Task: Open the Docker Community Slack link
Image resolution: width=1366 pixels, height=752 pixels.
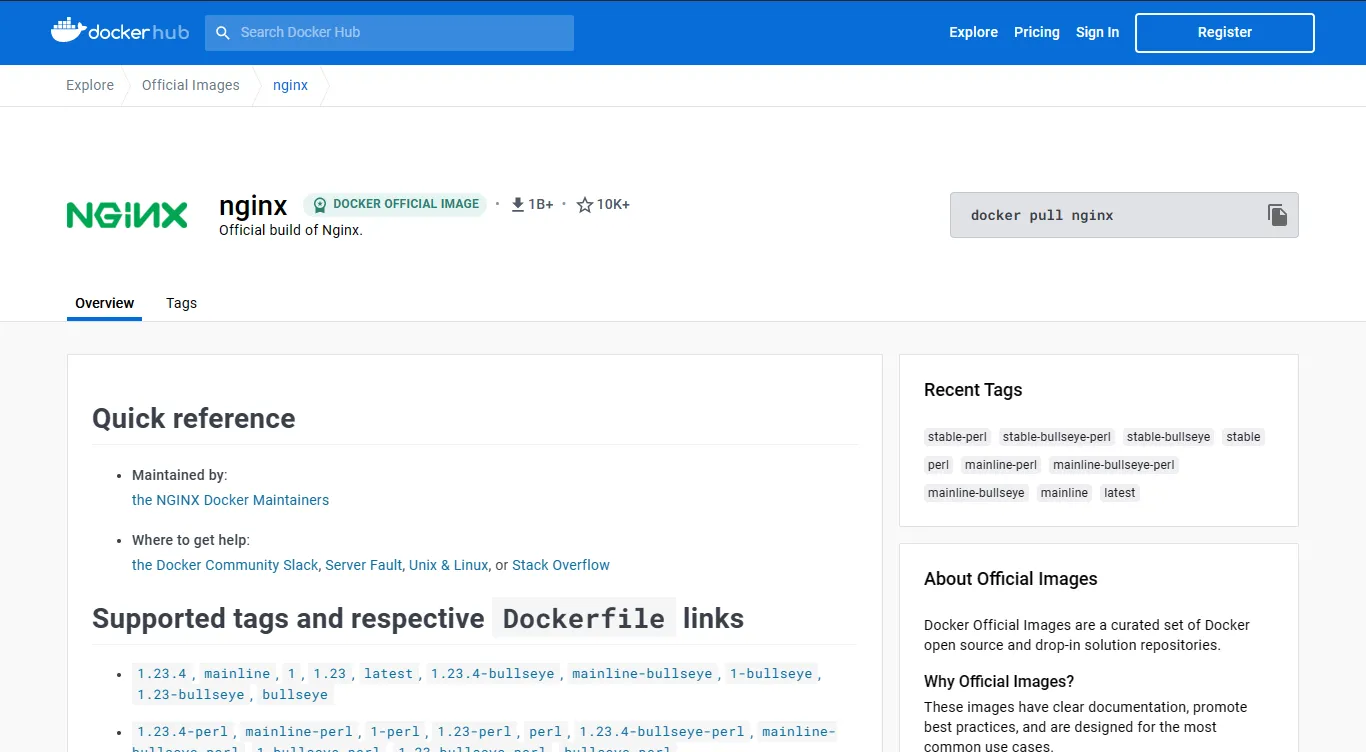Action: point(225,565)
